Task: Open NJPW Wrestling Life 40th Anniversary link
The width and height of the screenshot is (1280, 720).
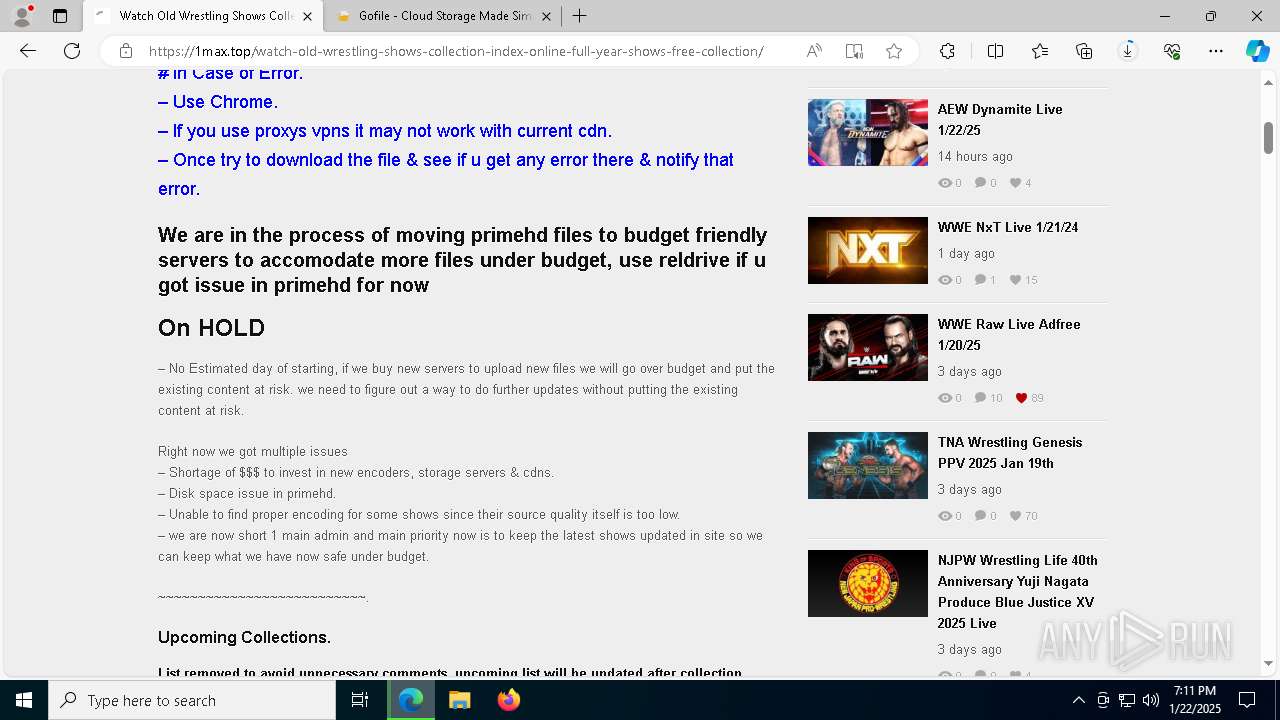Action: pyautogui.click(x=1017, y=591)
